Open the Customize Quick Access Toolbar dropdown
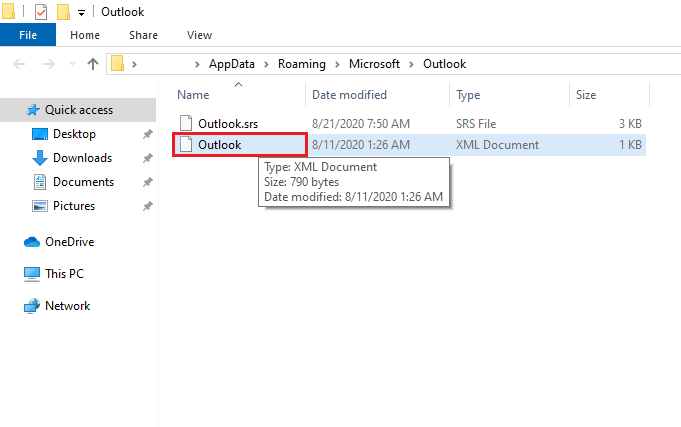The height and width of the screenshot is (427, 681). [x=81, y=13]
